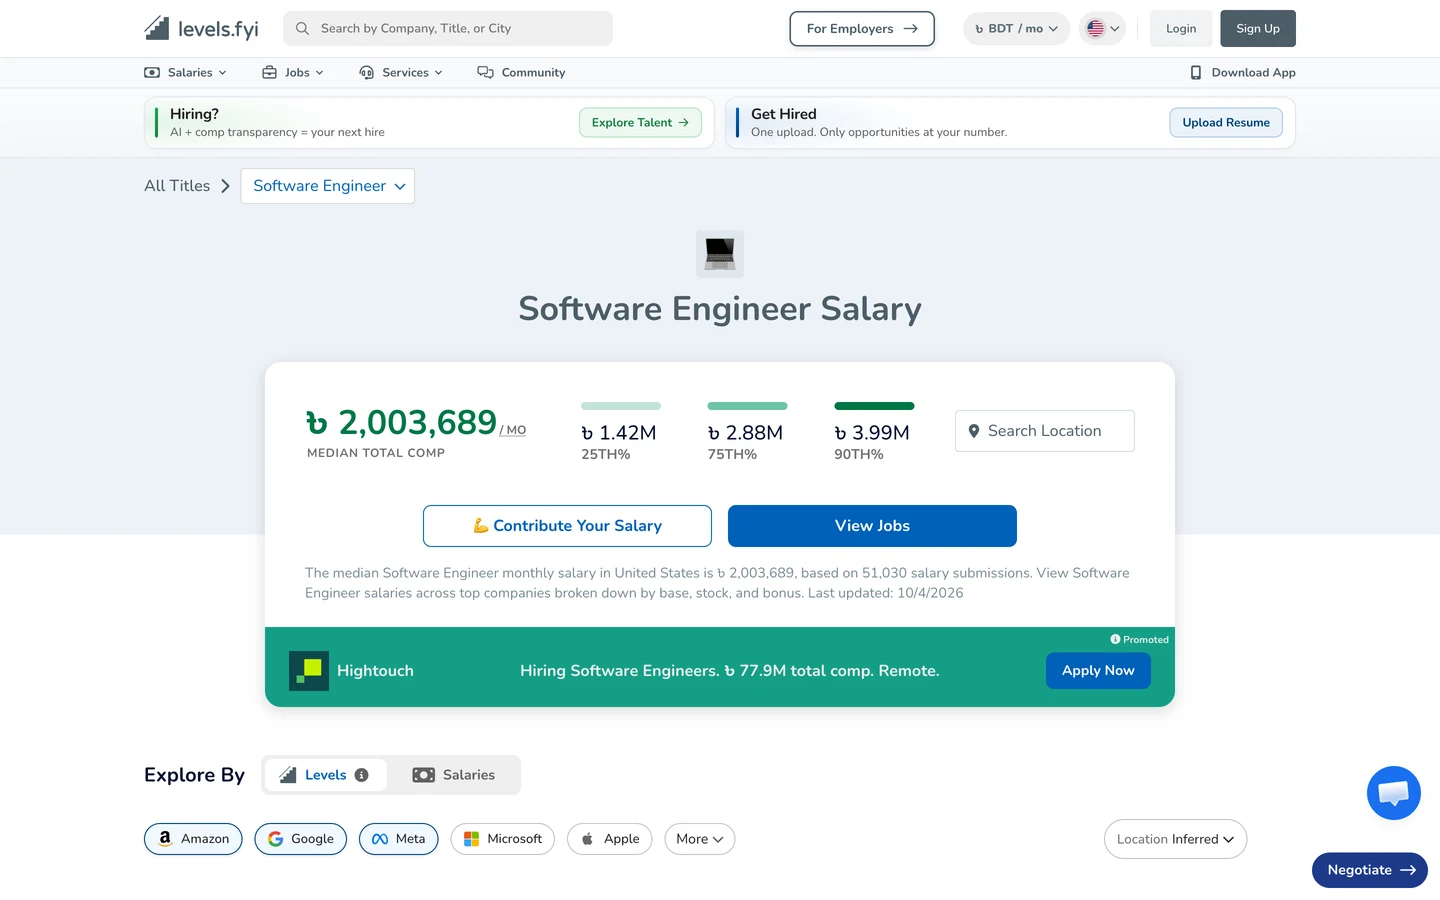The height and width of the screenshot is (900, 1440).
Task: Click the 90TH% percentile bar
Action: click(874, 406)
